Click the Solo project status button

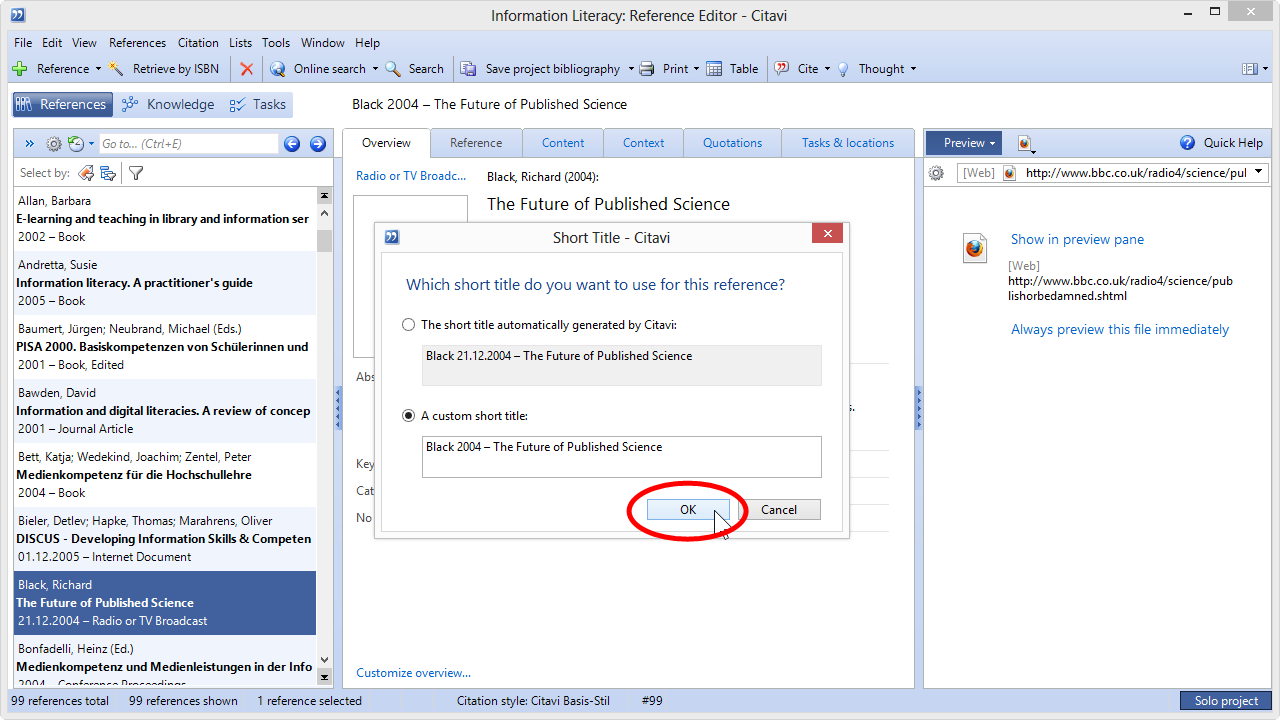(1226, 701)
